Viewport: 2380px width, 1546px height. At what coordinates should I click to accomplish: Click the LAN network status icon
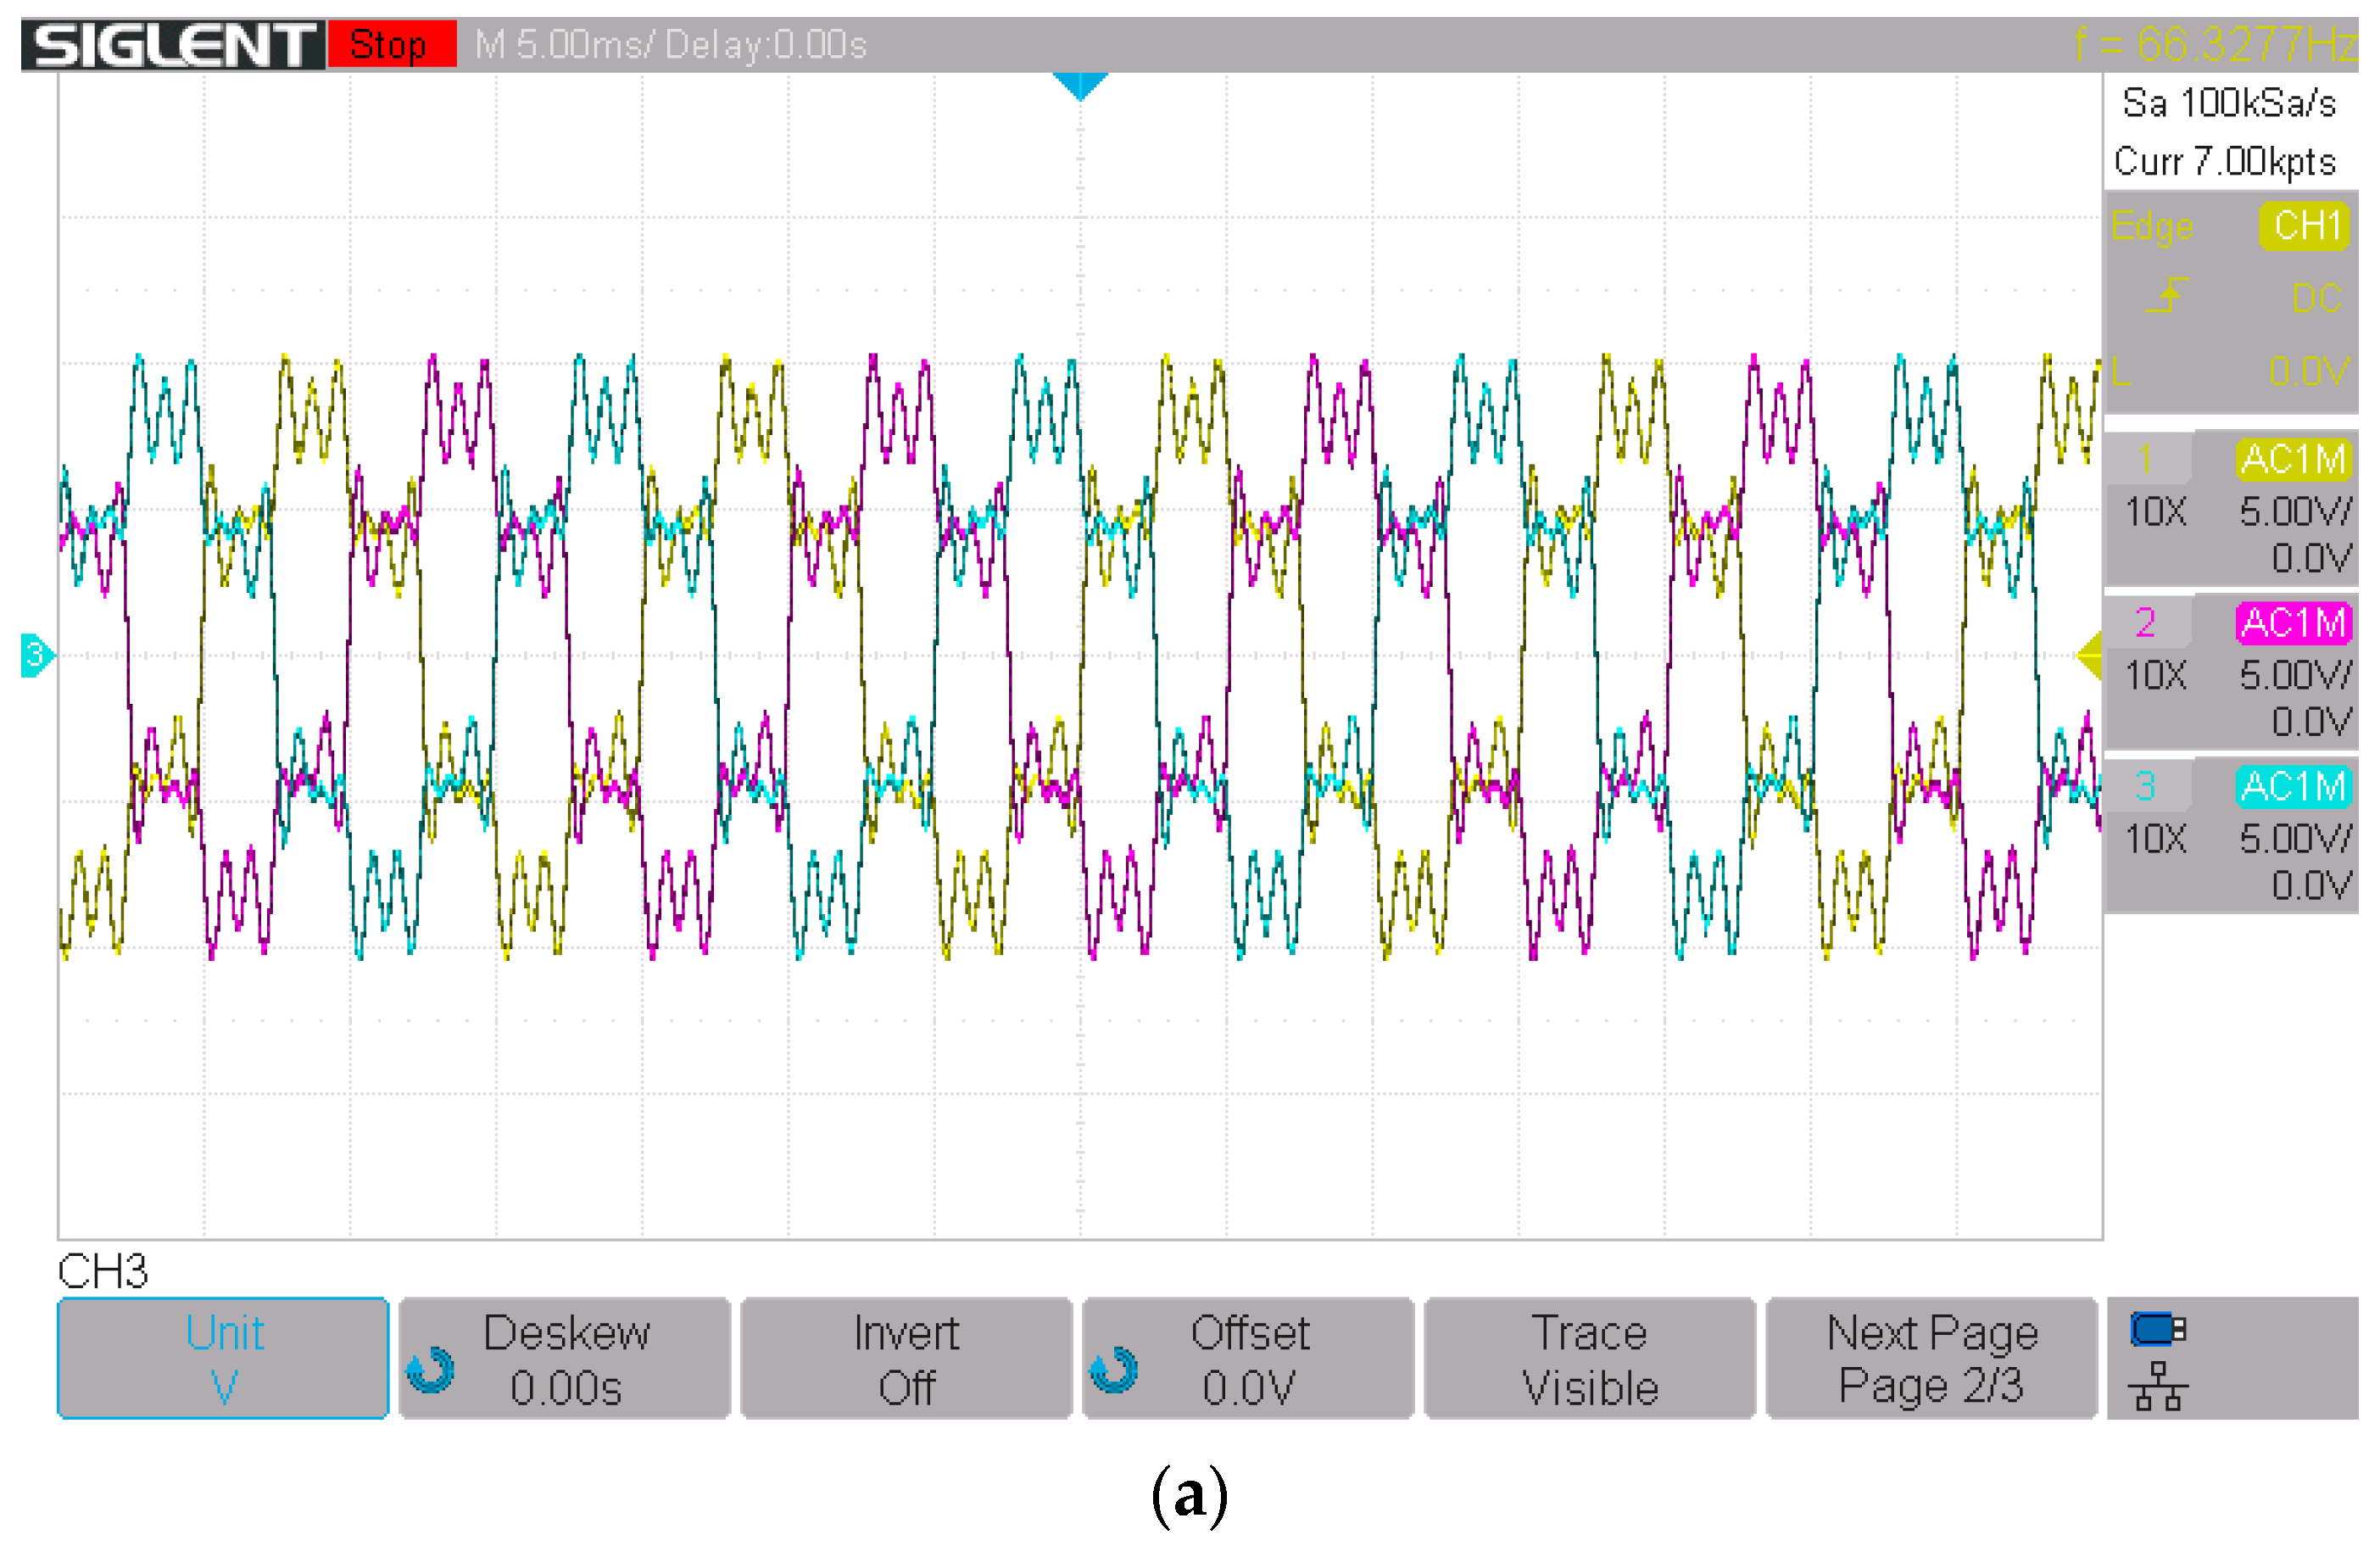click(2157, 1386)
